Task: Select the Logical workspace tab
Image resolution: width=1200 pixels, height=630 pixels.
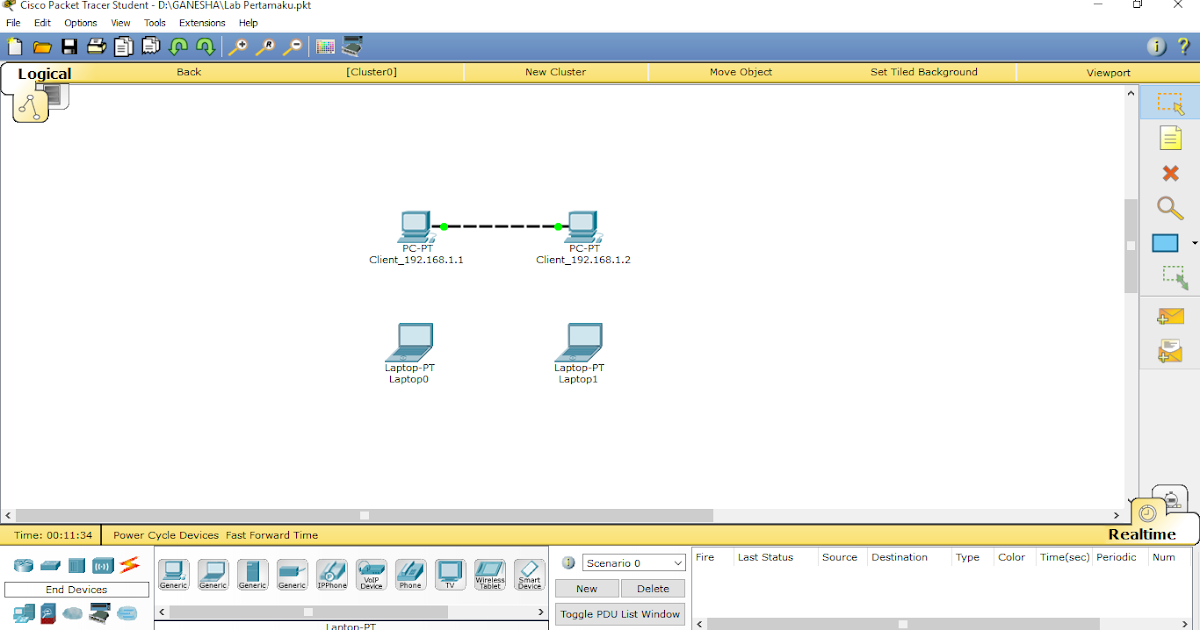Action: click(x=45, y=73)
